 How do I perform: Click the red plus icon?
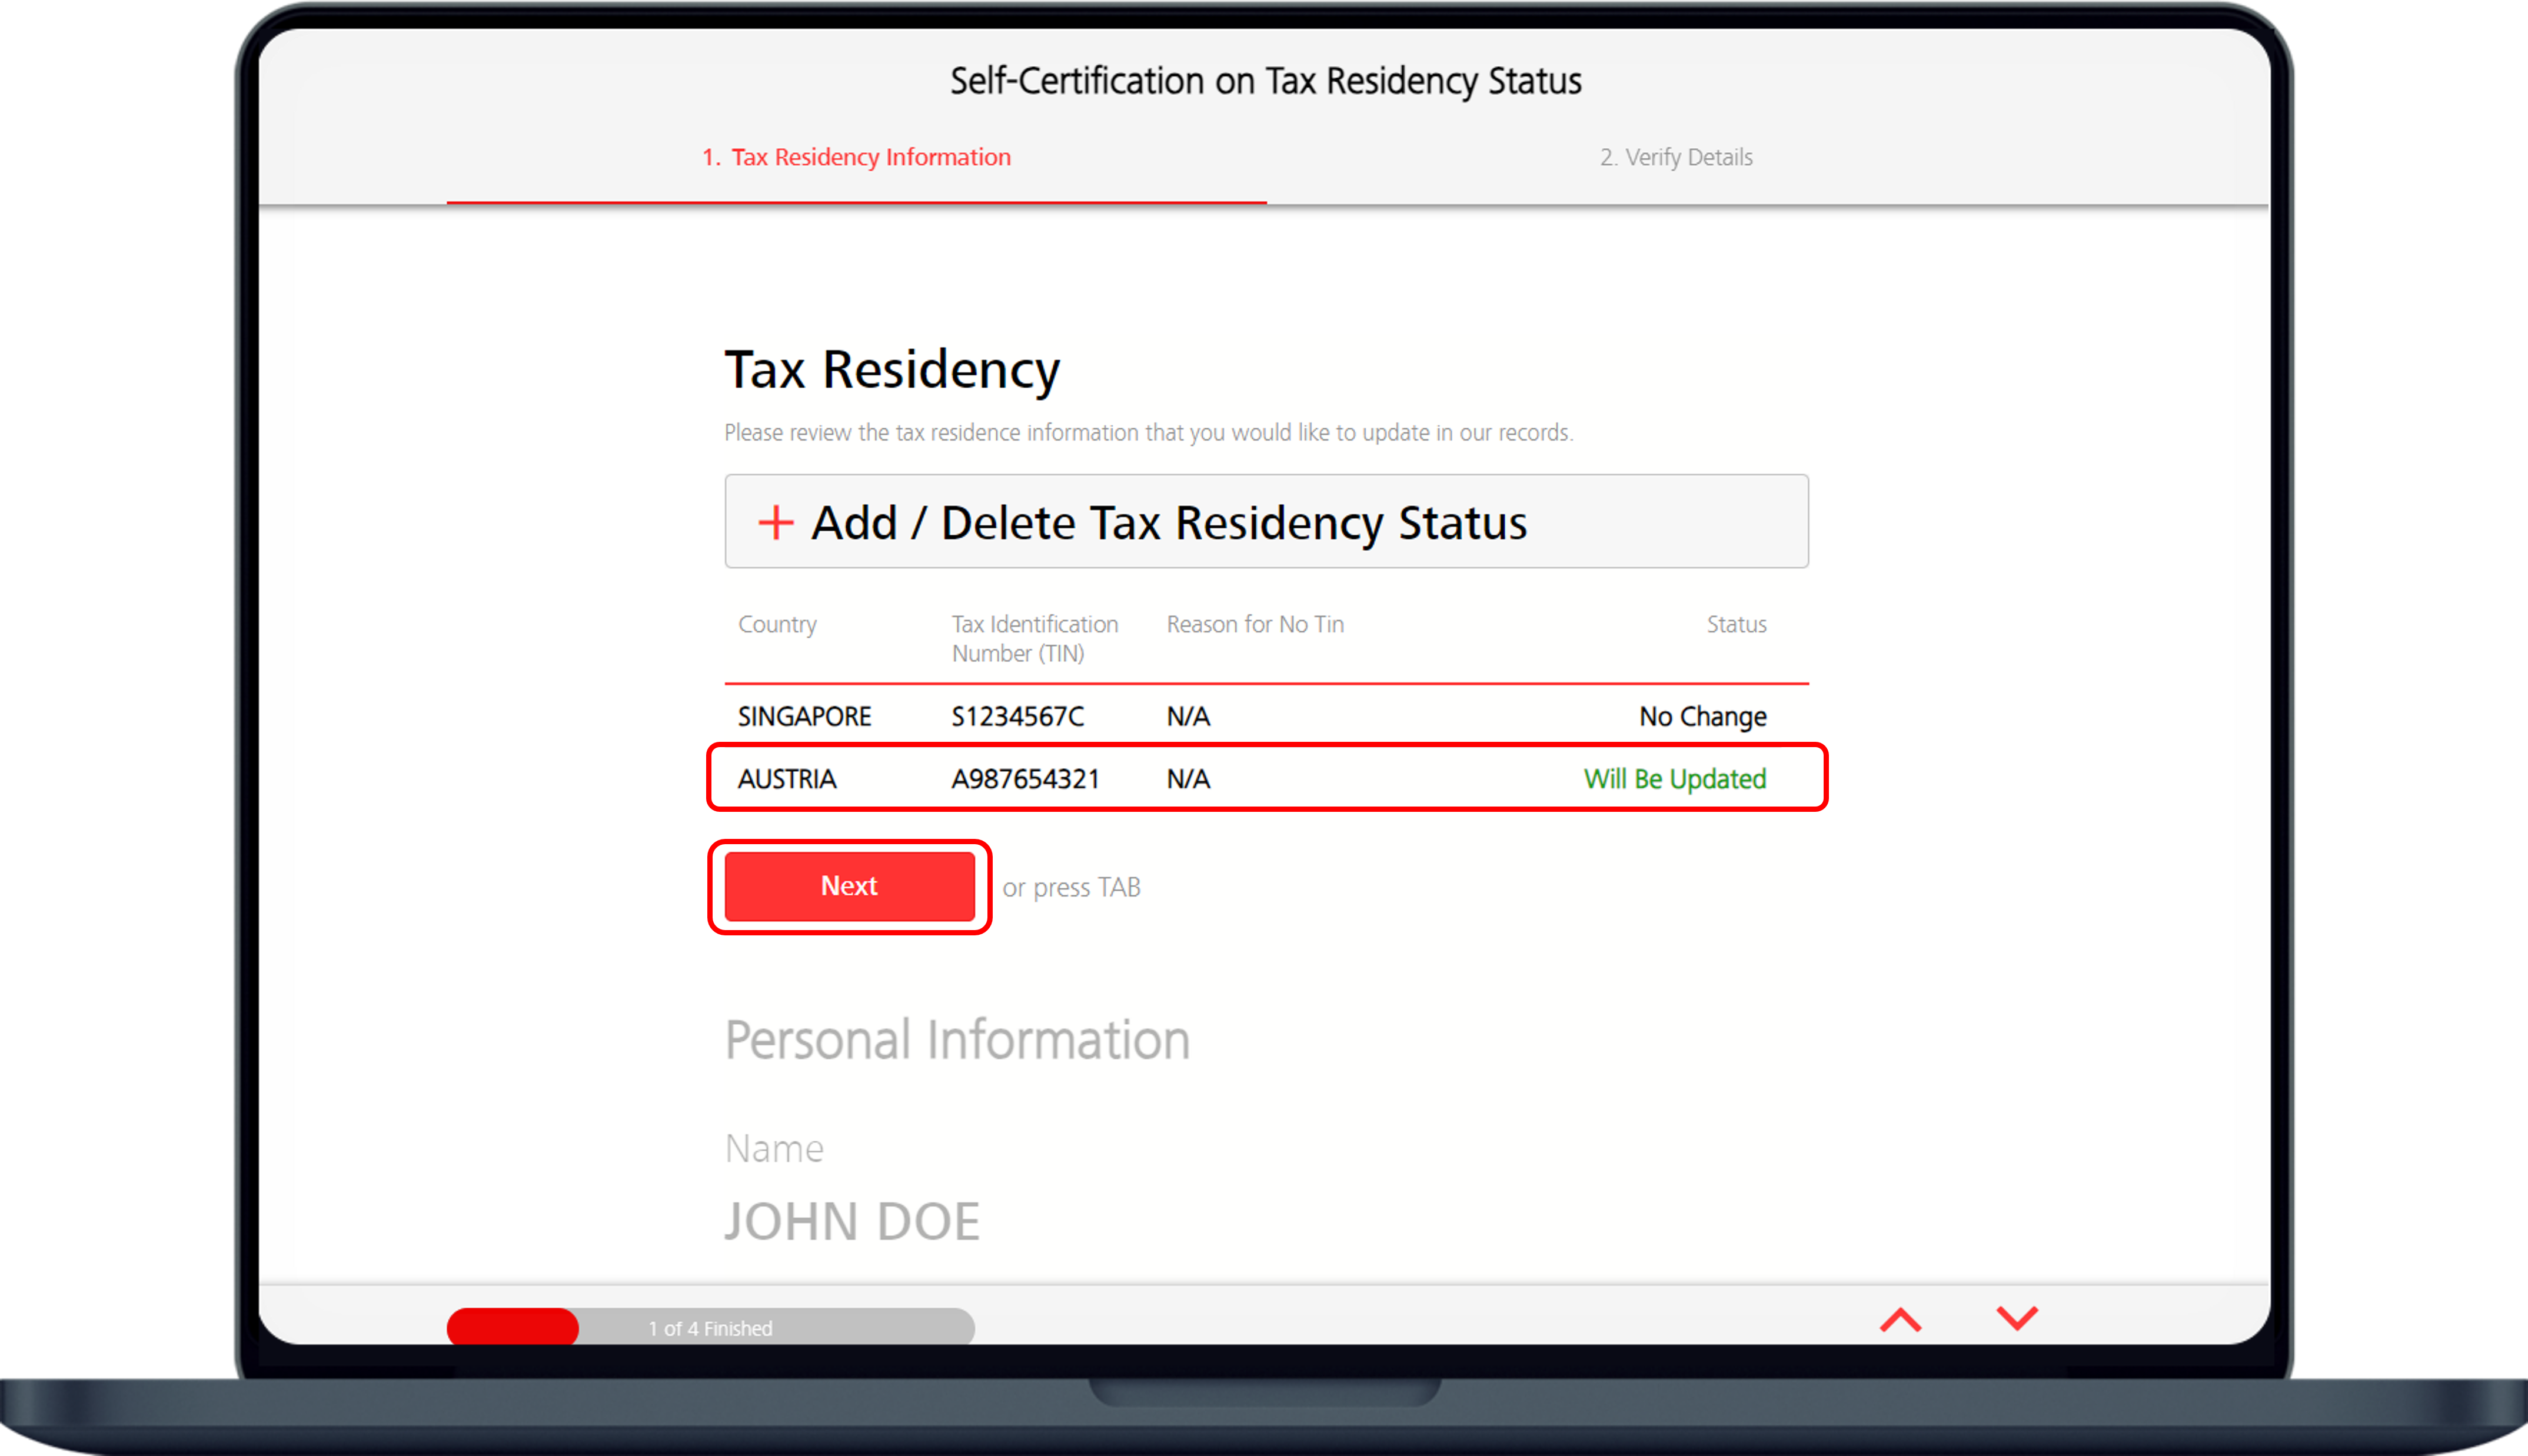[775, 522]
